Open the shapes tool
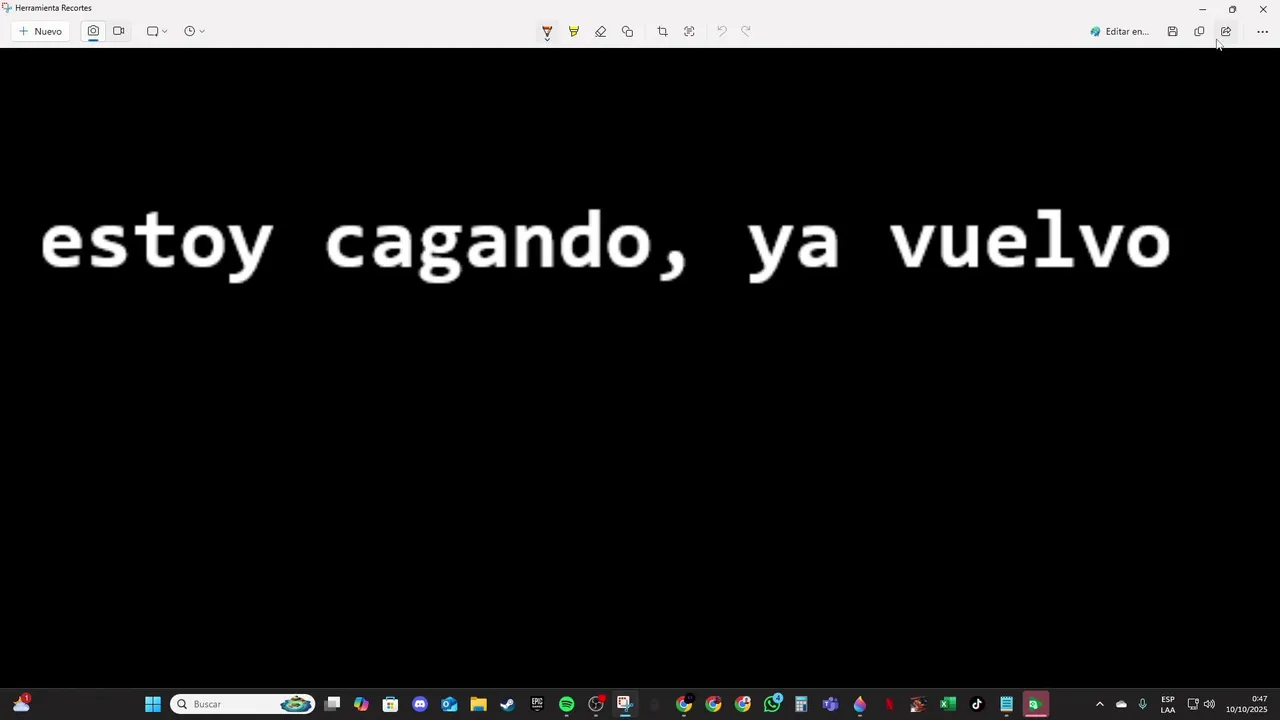The width and height of the screenshot is (1280, 720). click(x=628, y=31)
